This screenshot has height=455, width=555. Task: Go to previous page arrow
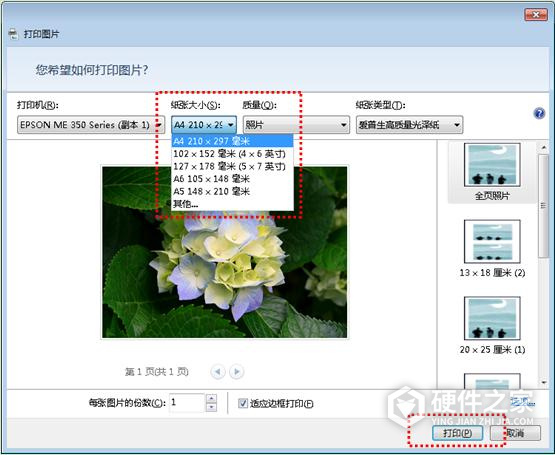[x=218, y=372]
